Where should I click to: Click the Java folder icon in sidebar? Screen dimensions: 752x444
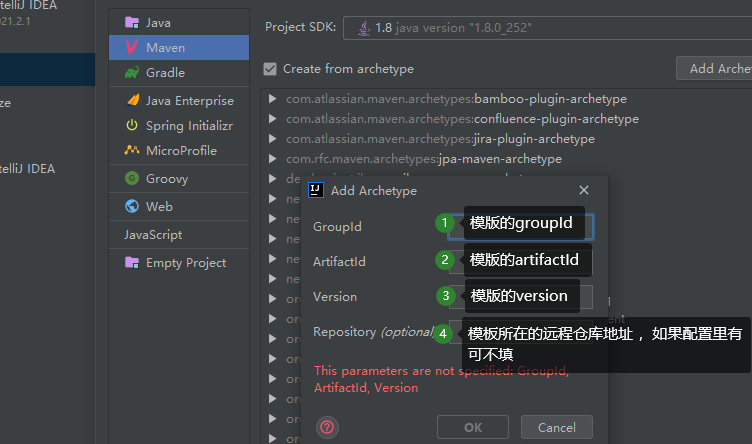pyautogui.click(x=132, y=23)
